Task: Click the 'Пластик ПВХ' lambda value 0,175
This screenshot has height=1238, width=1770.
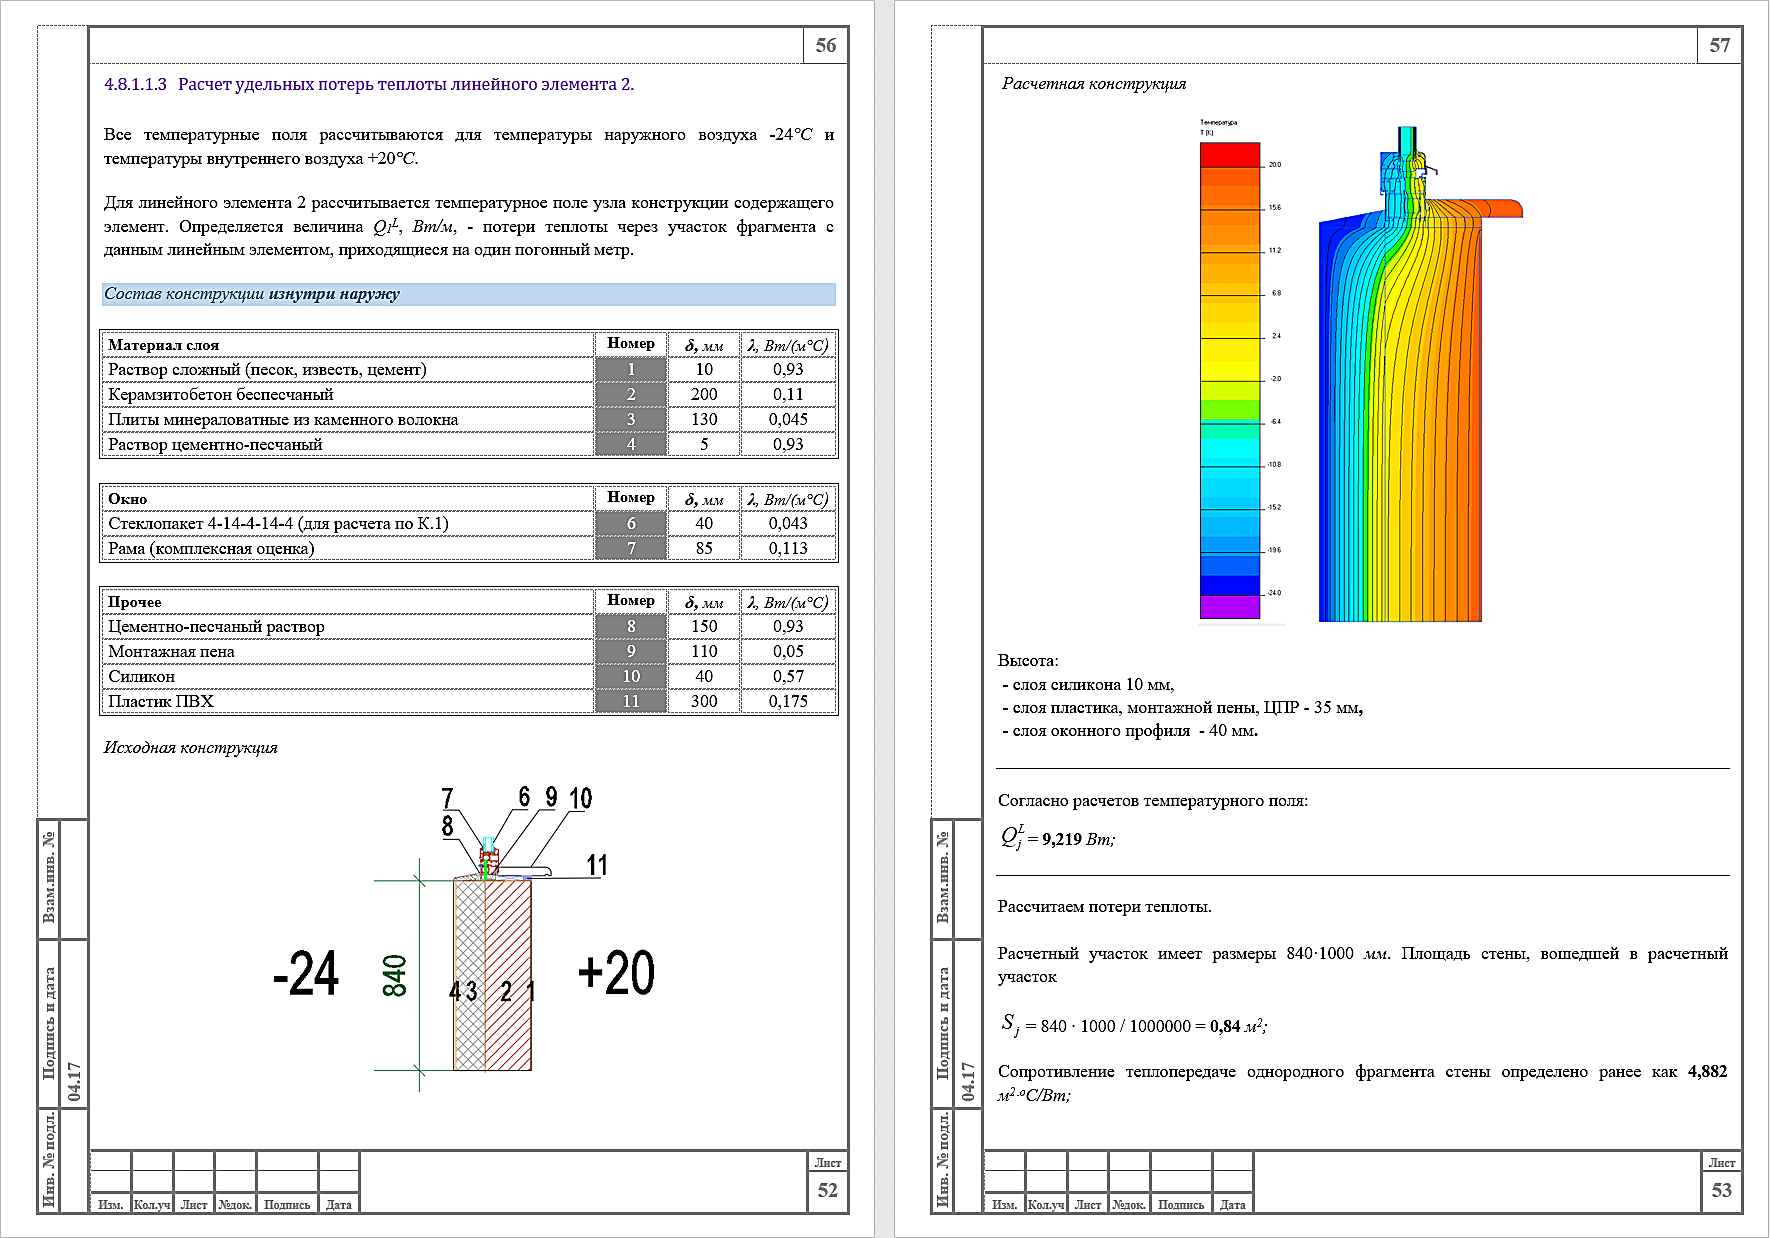Action: tap(788, 702)
